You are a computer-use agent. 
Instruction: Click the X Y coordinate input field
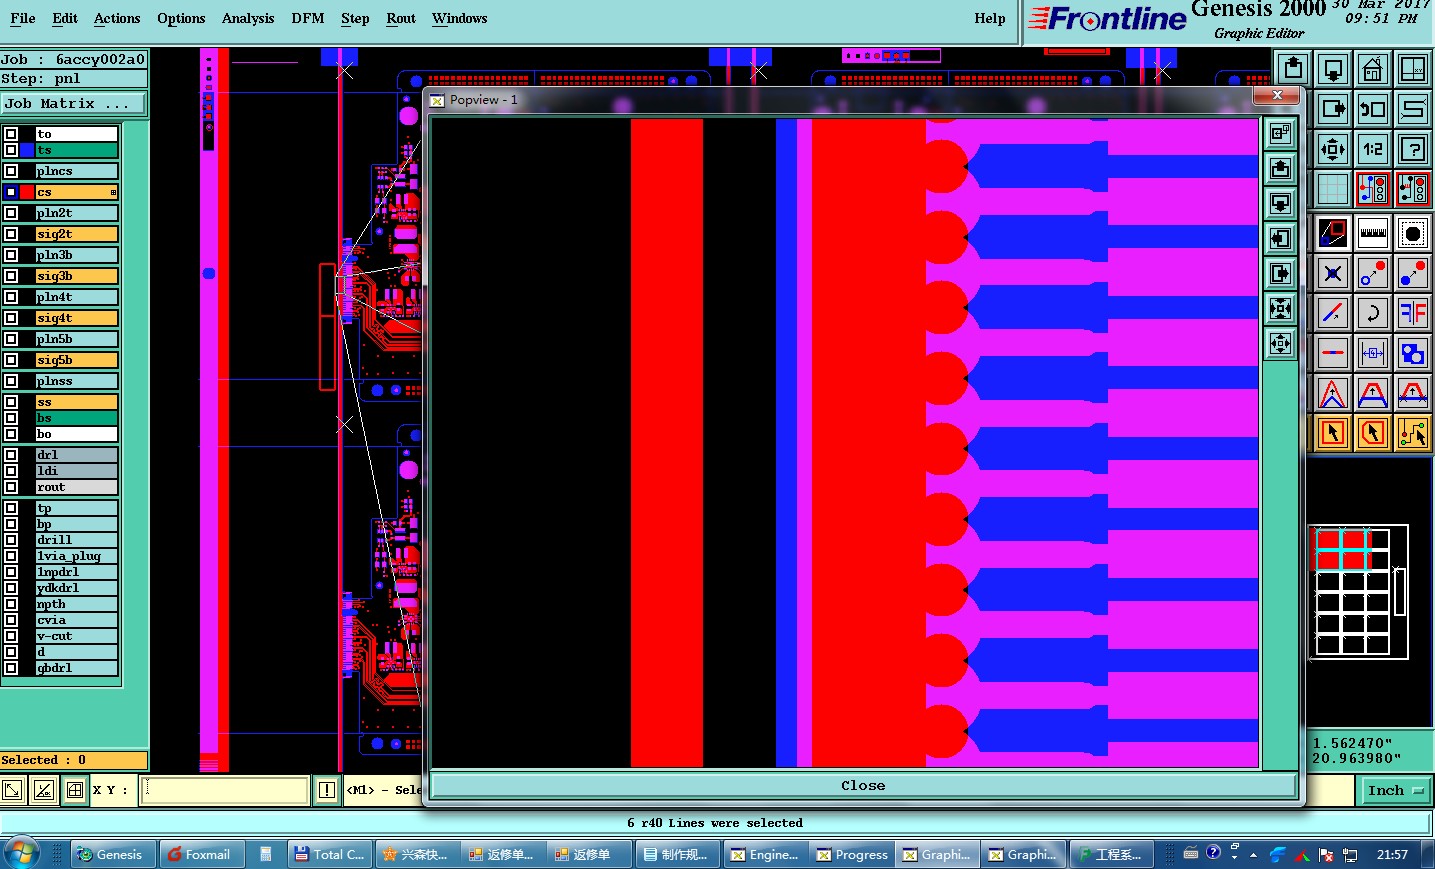tap(225, 790)
